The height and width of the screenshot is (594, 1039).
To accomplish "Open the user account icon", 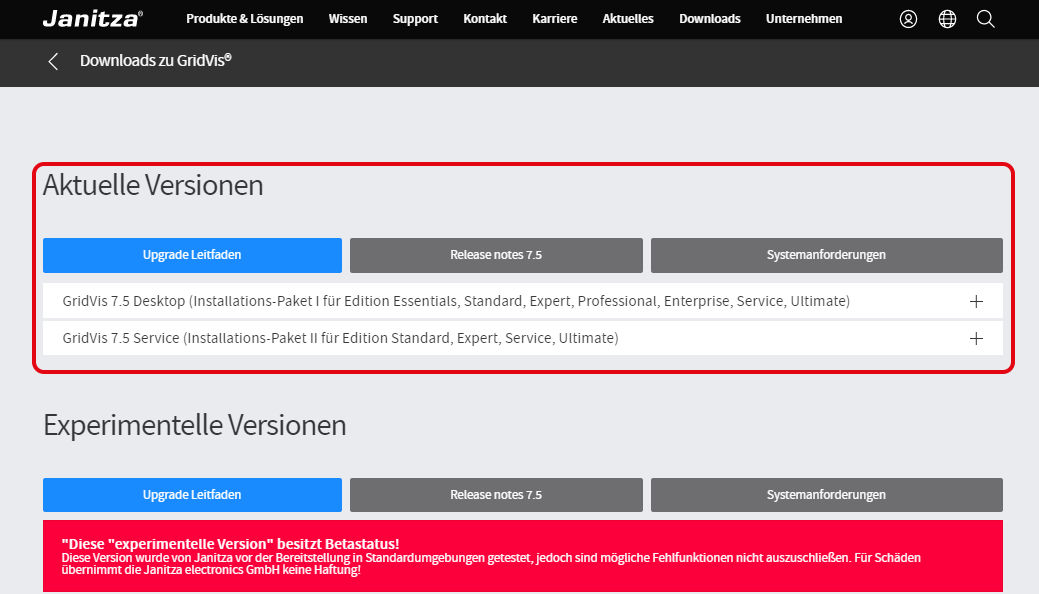I will (908, 19).
